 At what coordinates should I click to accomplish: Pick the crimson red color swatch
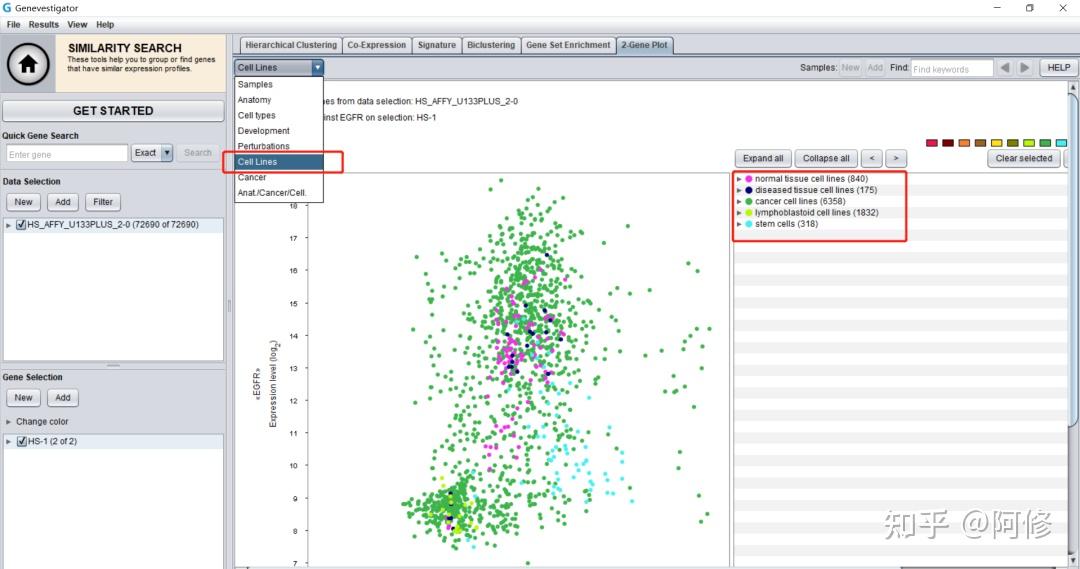(932, 143)
